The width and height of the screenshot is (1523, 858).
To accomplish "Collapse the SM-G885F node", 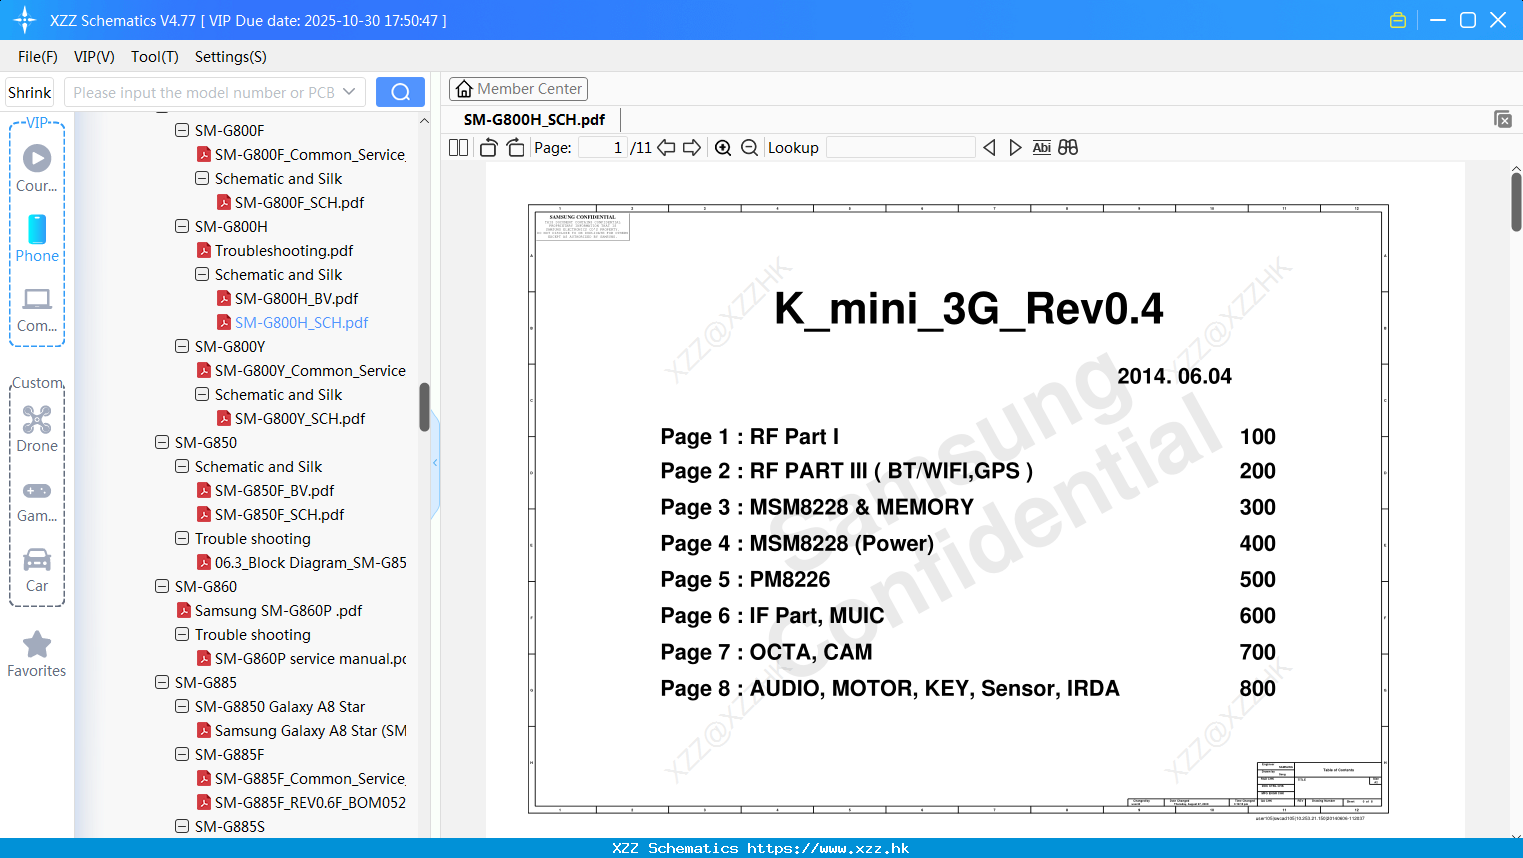I will (x=182, y=754).
